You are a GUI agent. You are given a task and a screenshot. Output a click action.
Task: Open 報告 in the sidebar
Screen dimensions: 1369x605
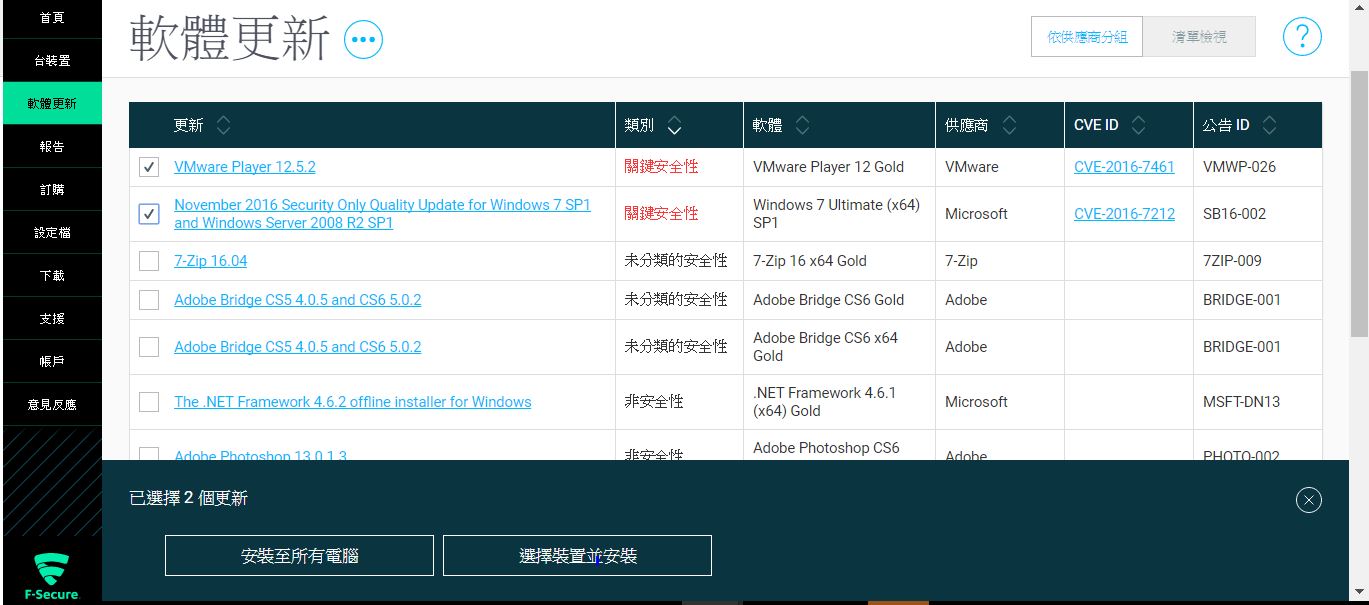[52, 146]
